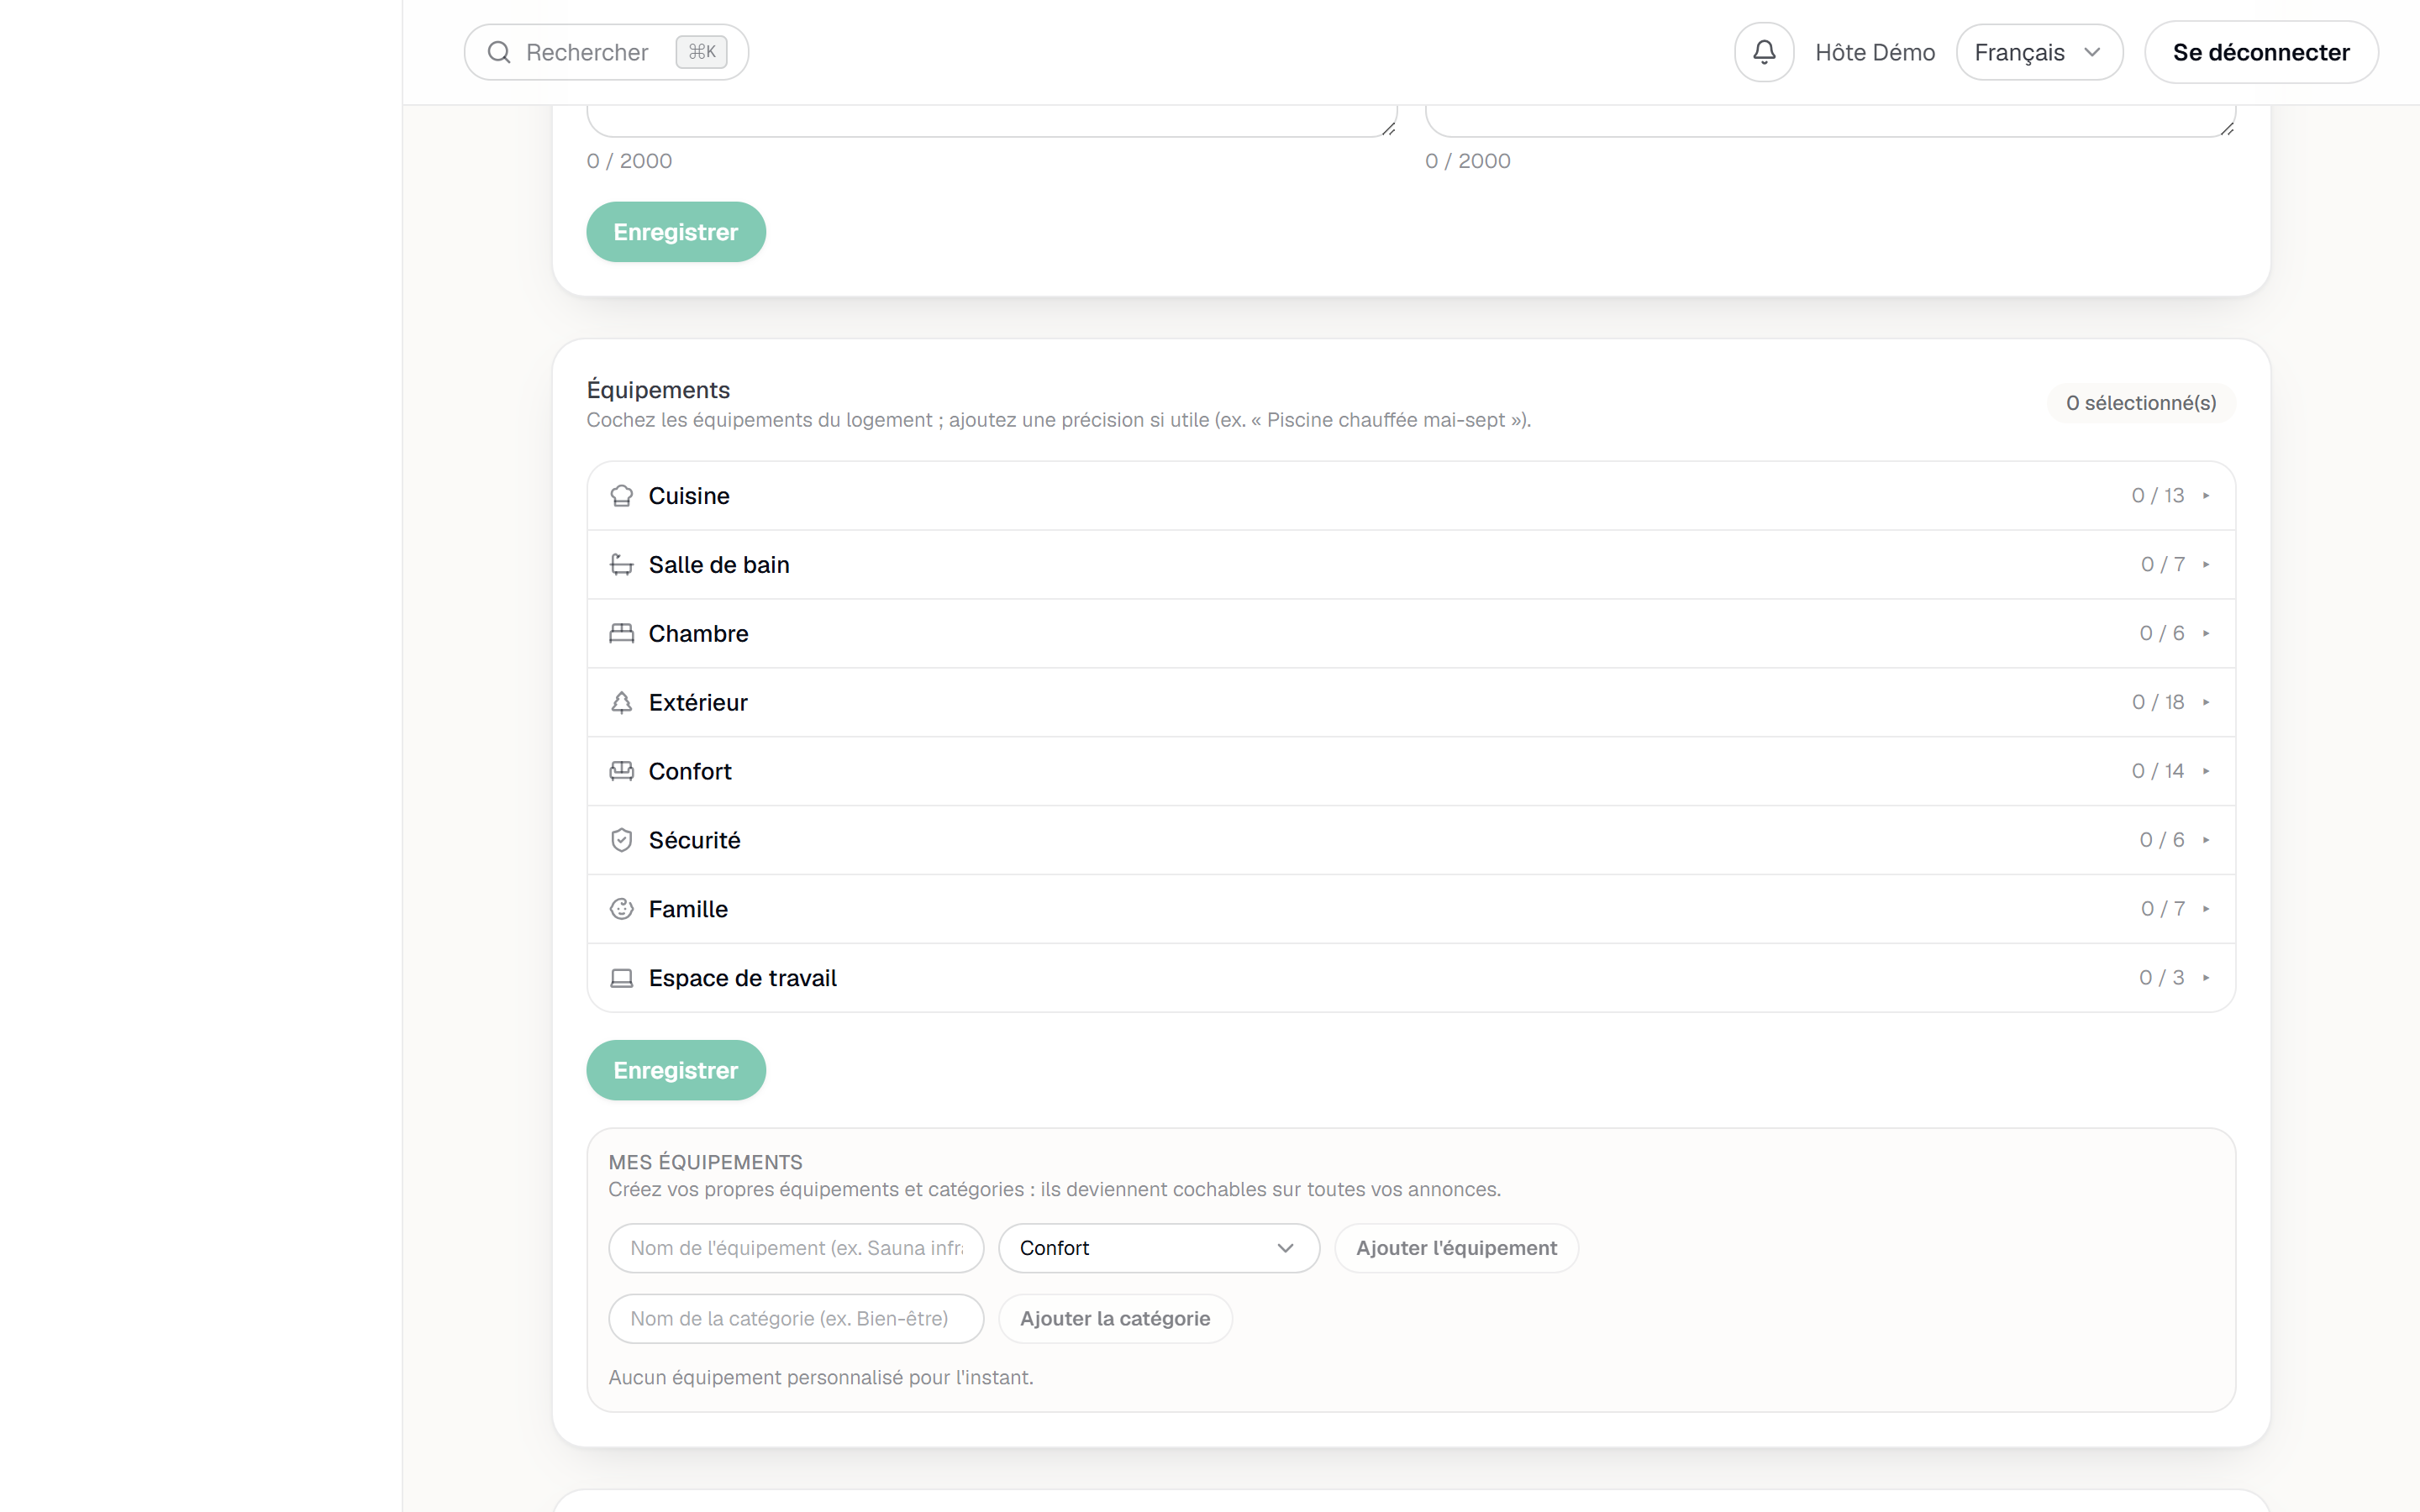Viewport: 2420px width, 1512px height.
Task: Focus the Rechercher search field
Action: pyautogui.click(x=606, y=52)
